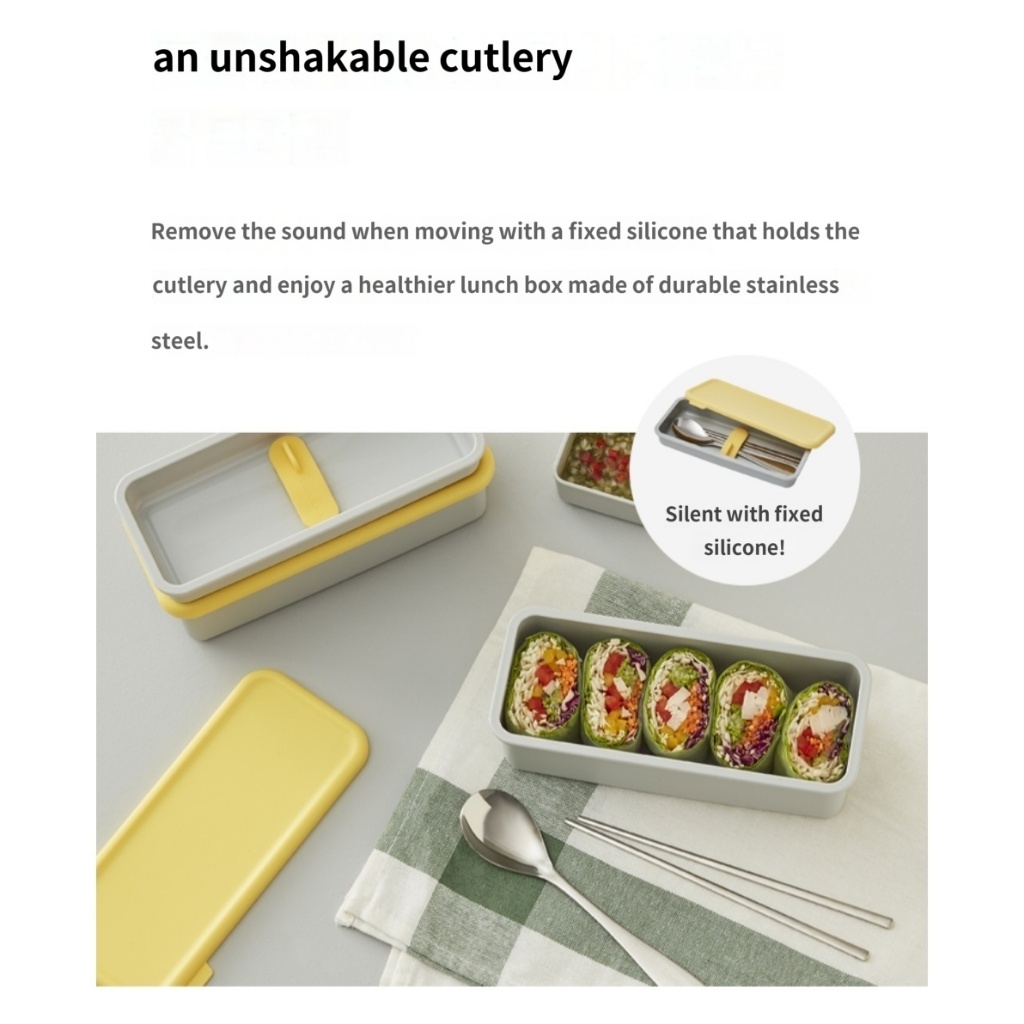
Task: Click the word 'steel.' ending the description
Action: tap(180, 341)
